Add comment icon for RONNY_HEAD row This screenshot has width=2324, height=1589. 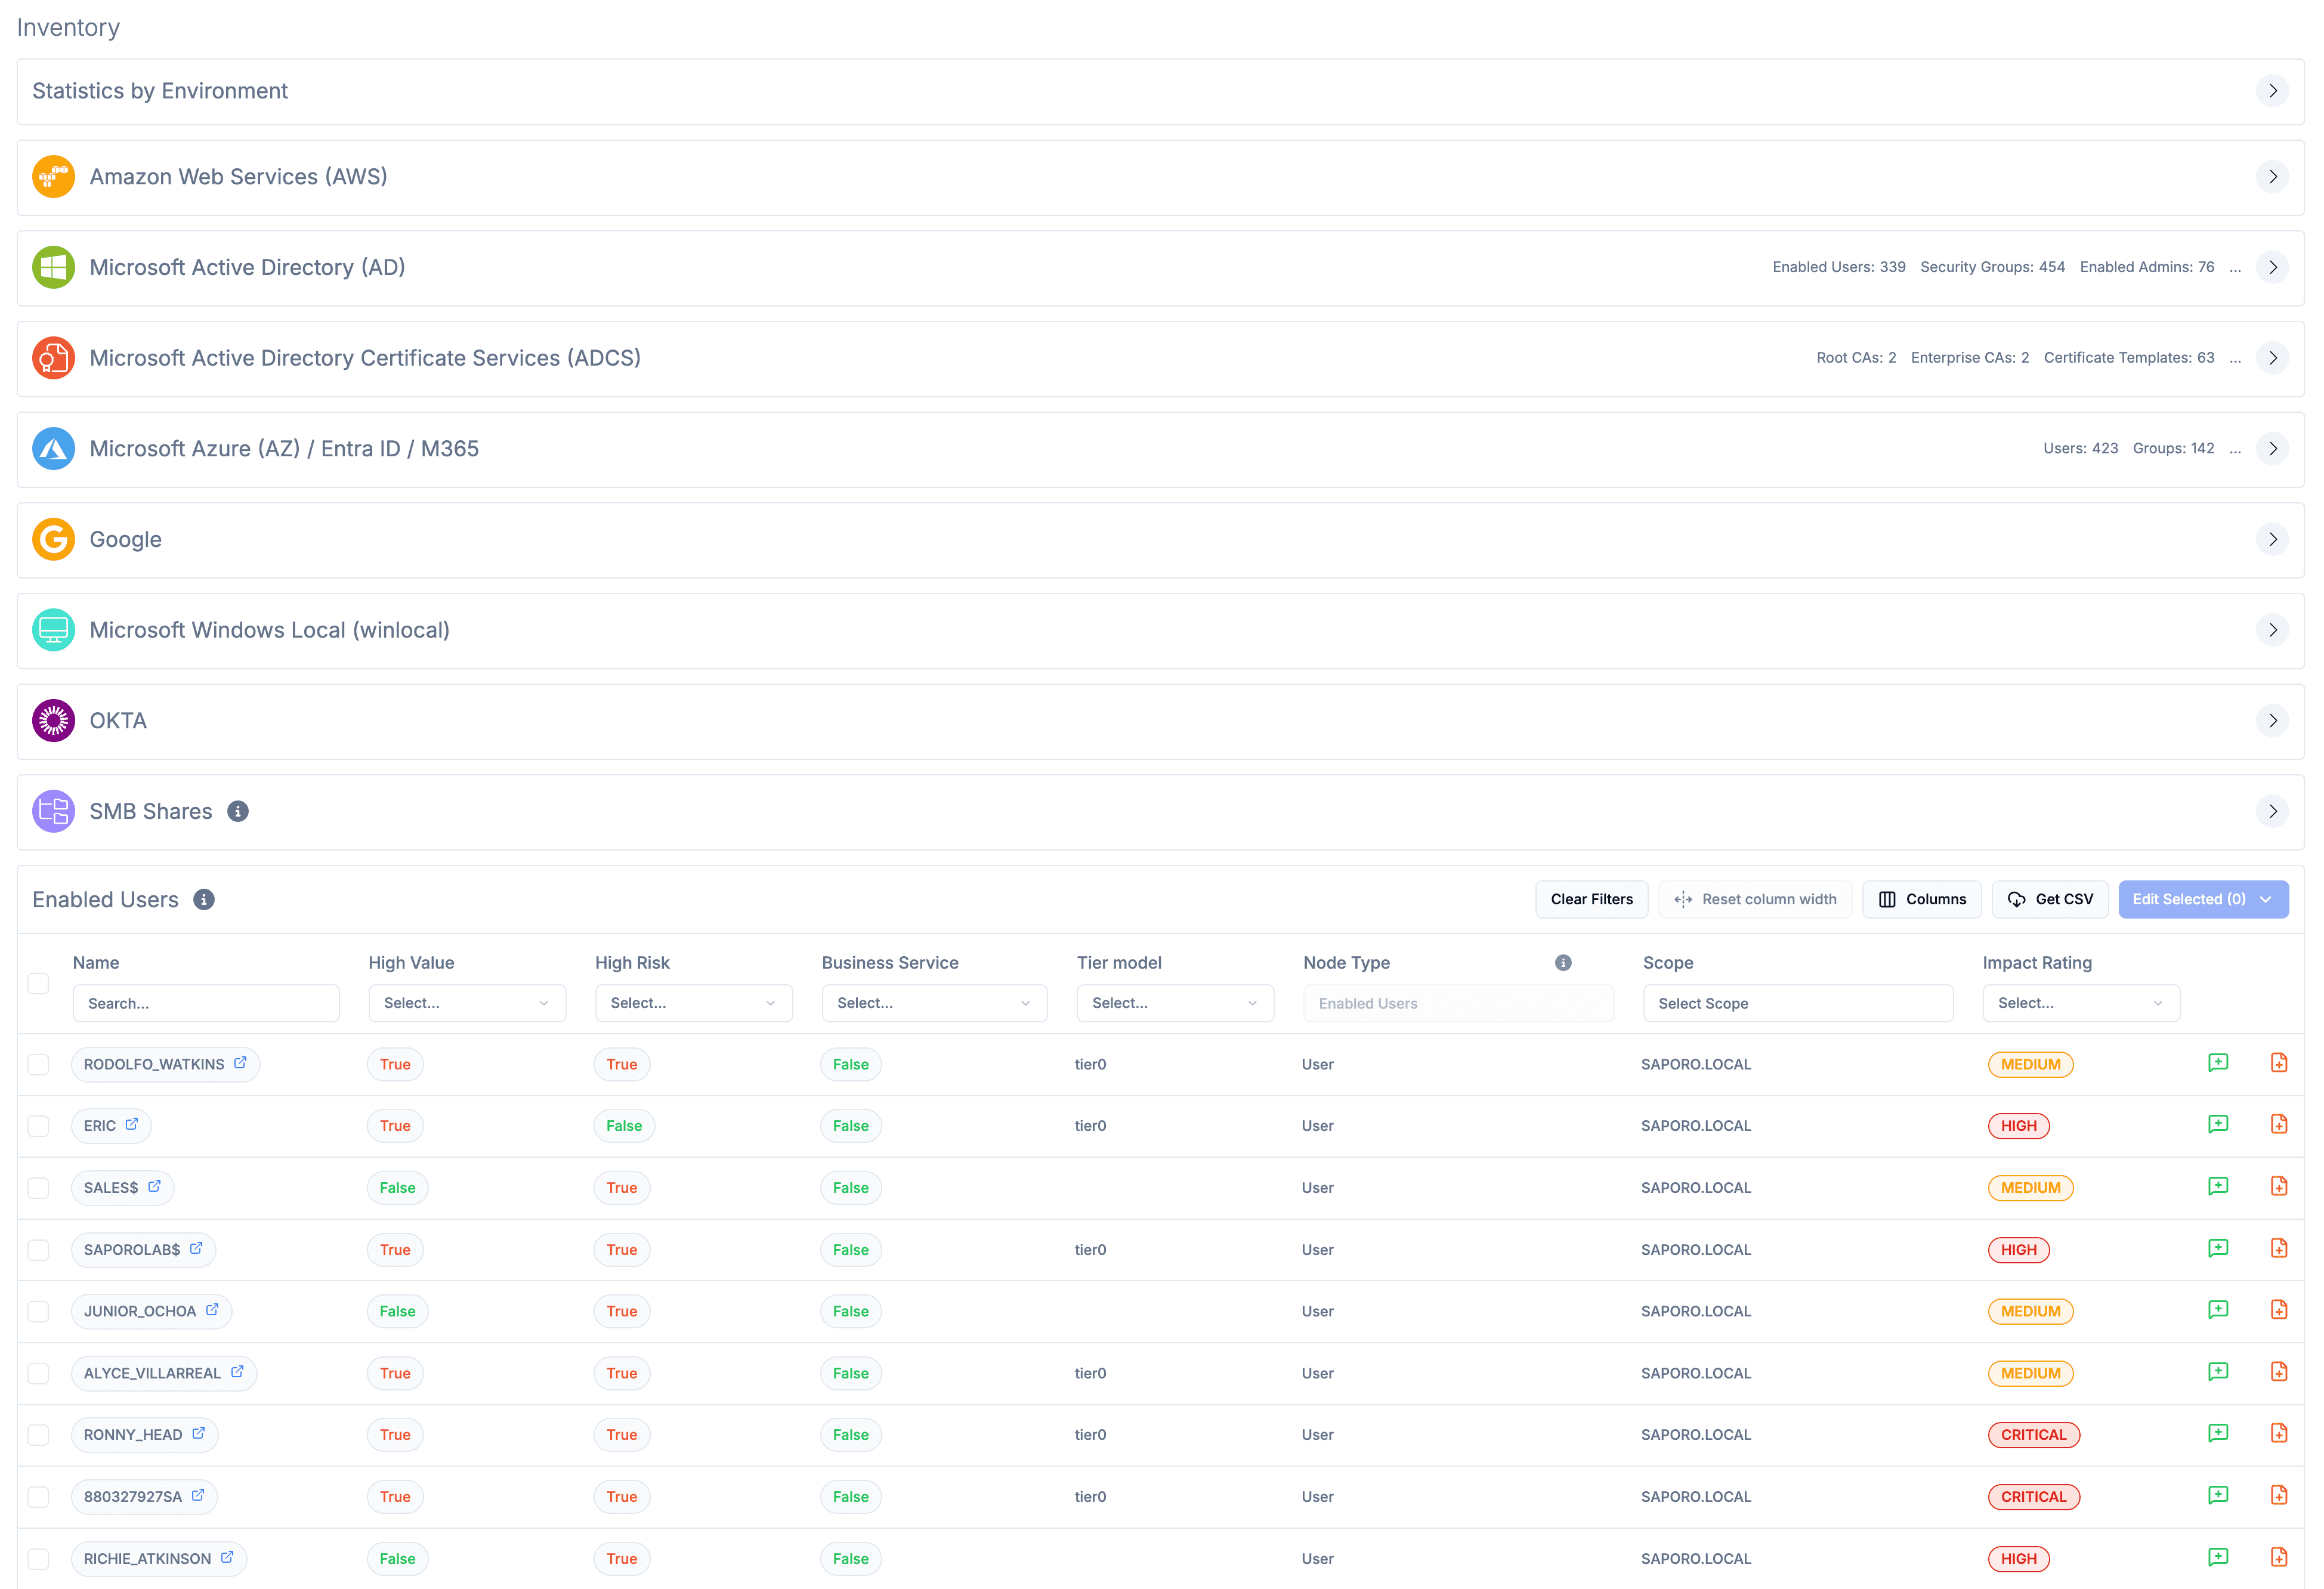(2217, 1434)
